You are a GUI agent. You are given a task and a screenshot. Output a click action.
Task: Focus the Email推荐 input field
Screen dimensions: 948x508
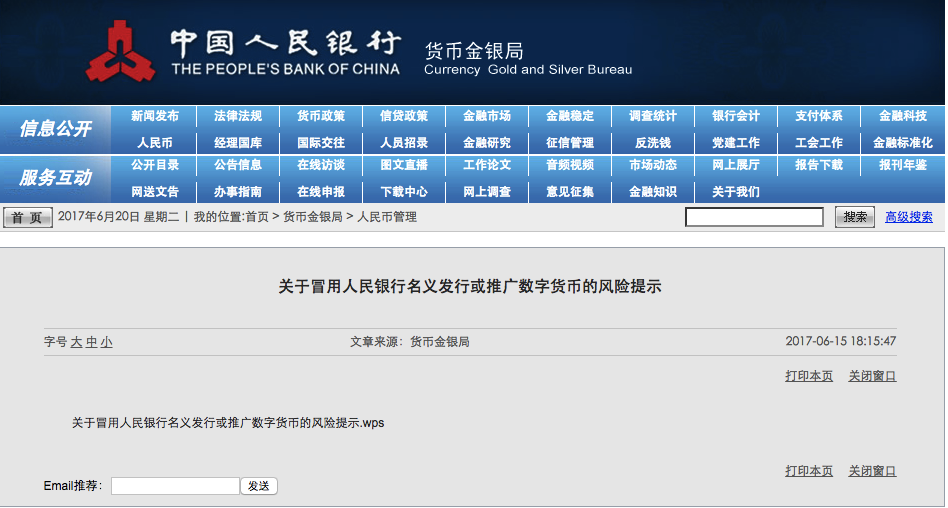tap(175, 486)
